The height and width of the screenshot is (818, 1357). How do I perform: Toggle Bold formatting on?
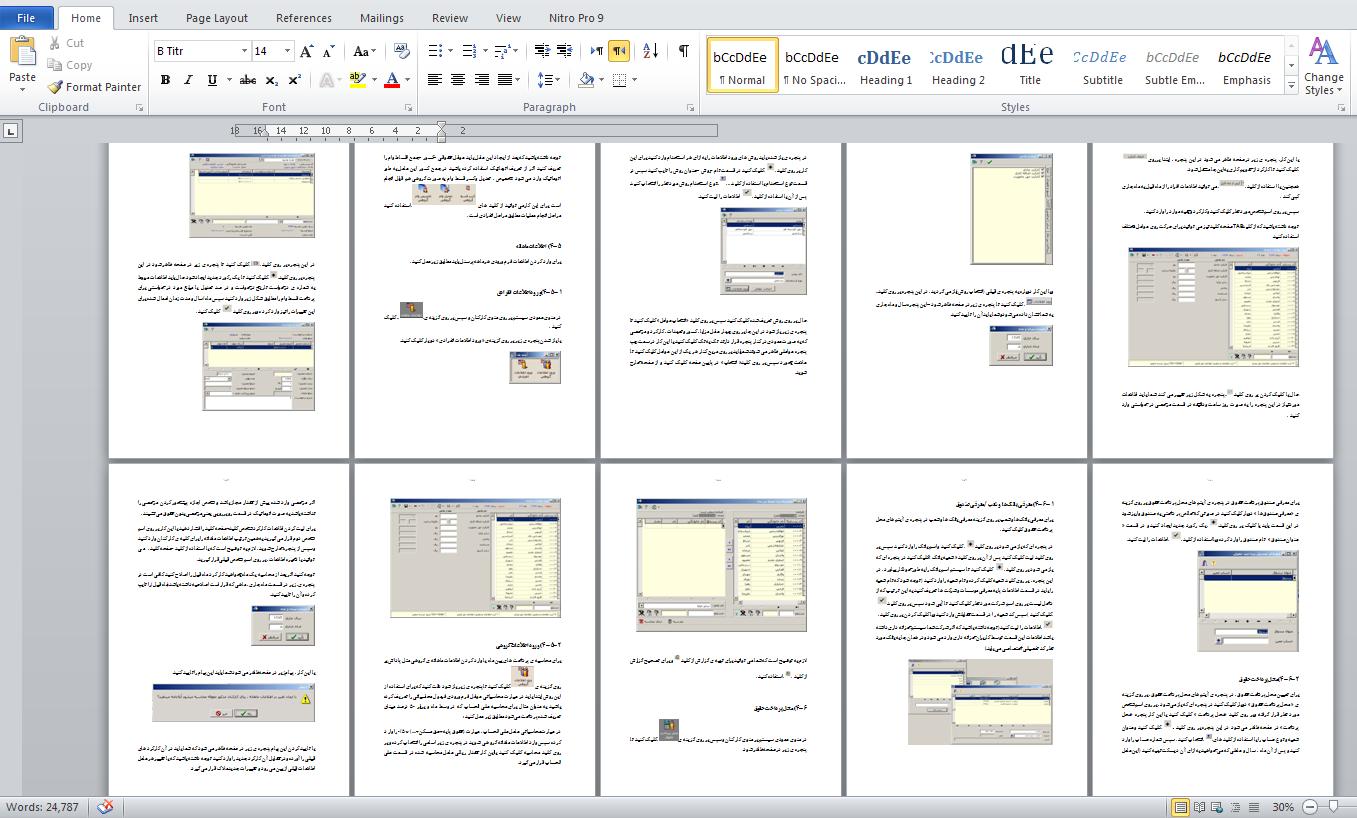tap(165, 80)
